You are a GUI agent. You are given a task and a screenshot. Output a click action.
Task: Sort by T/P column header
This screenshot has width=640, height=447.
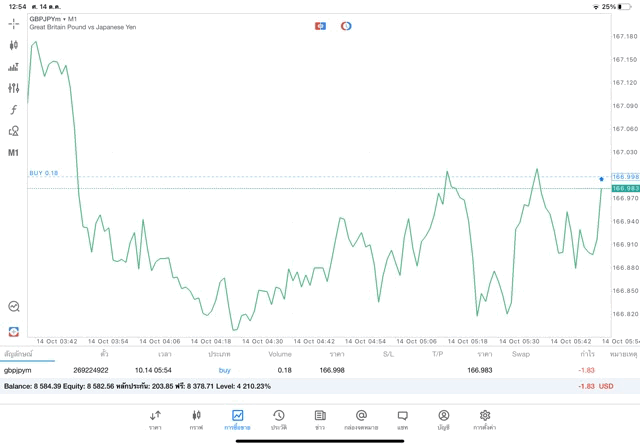(438, 354)
